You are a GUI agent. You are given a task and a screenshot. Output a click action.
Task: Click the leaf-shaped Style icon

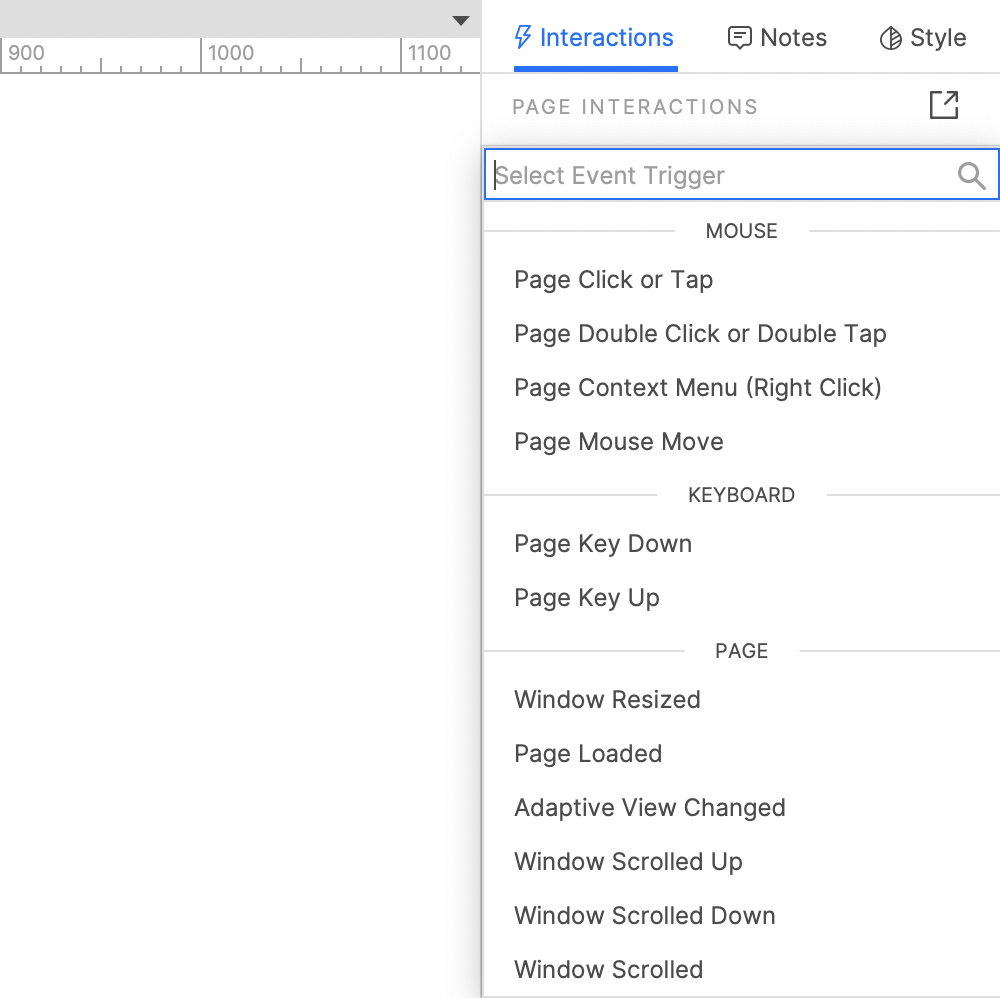[890, 38]
